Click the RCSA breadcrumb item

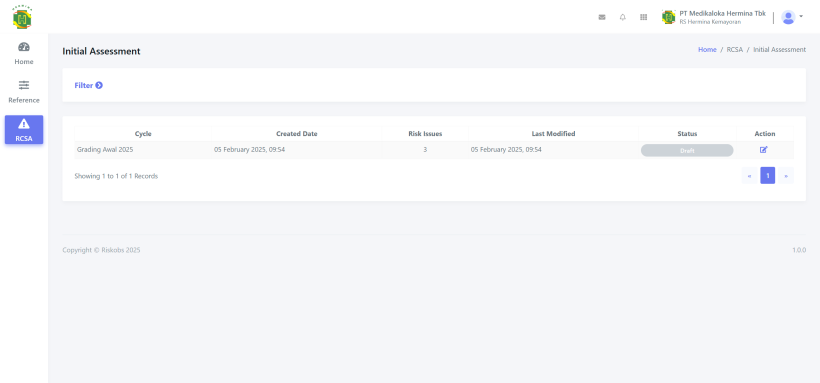coord(735,50)
